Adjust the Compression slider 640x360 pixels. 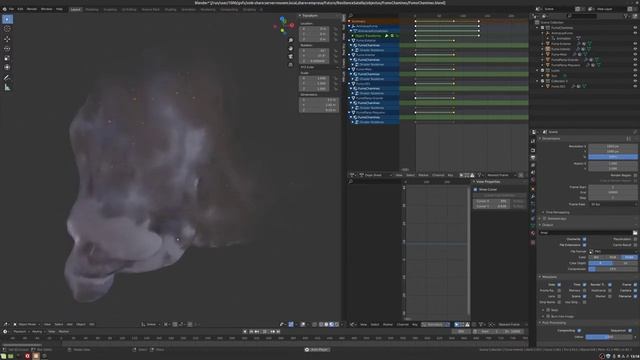613,269
